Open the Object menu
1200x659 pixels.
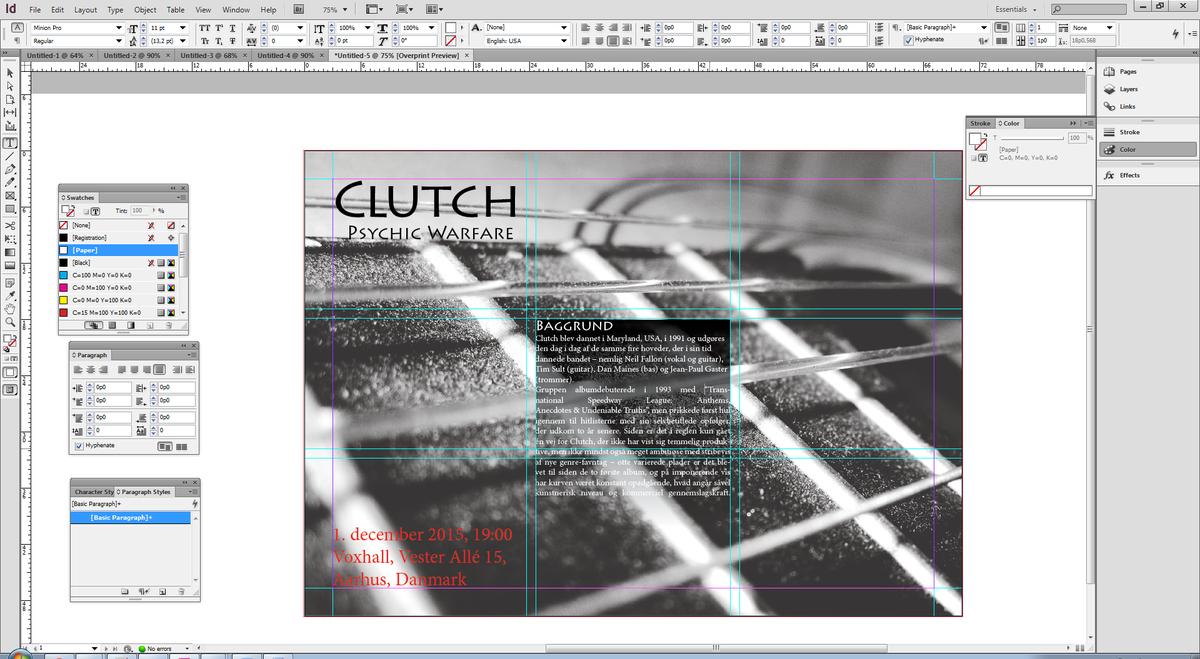[x=145, y=9]
